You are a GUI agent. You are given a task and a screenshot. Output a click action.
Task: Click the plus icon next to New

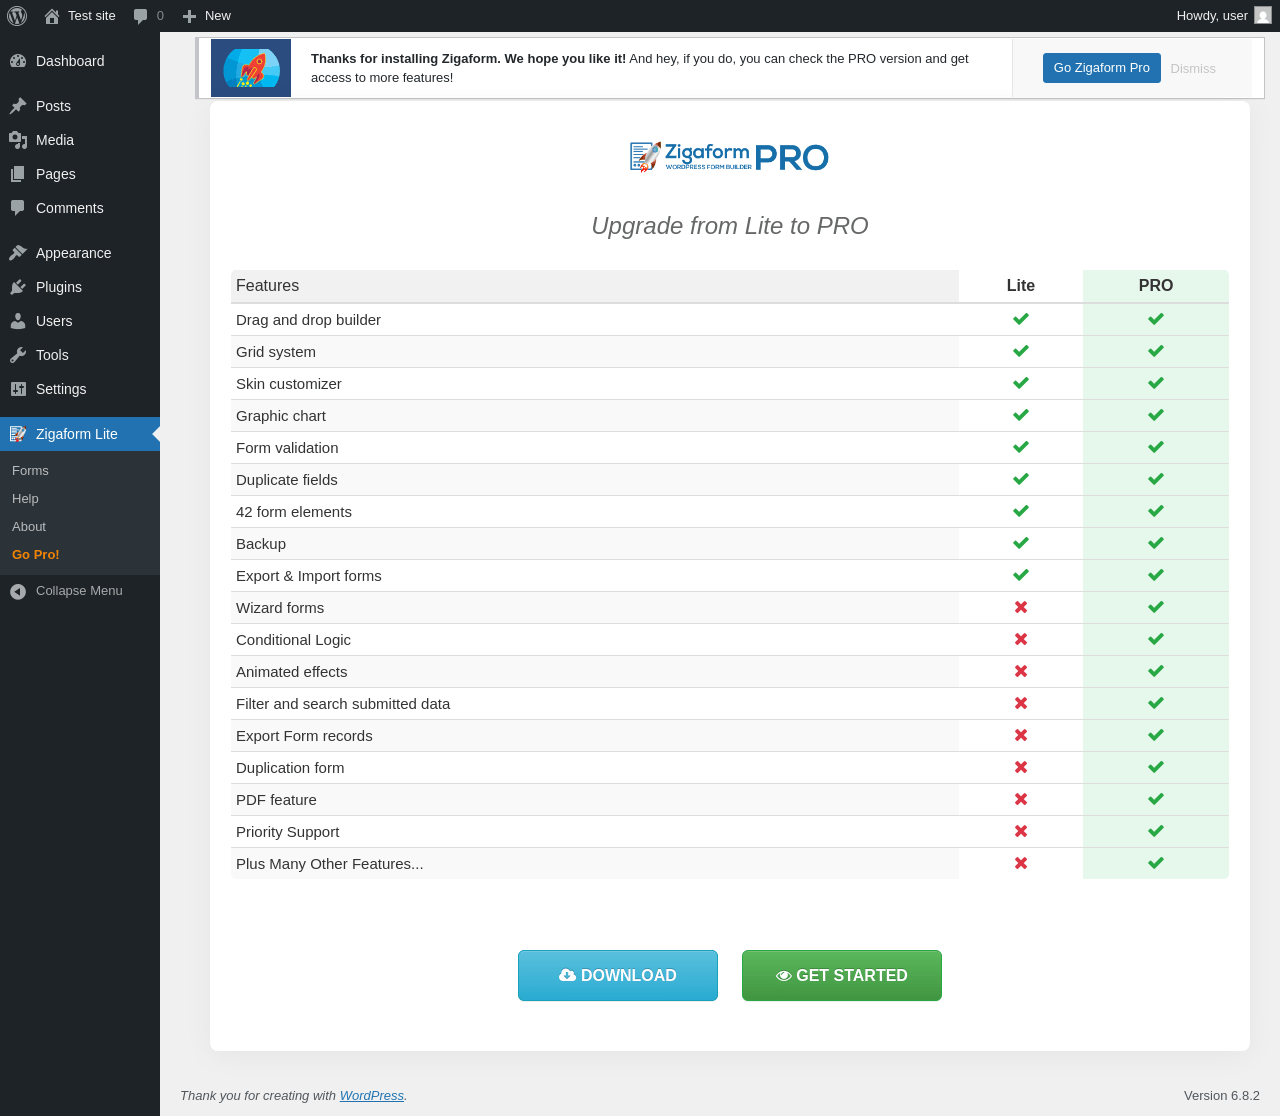click(189, 16)
